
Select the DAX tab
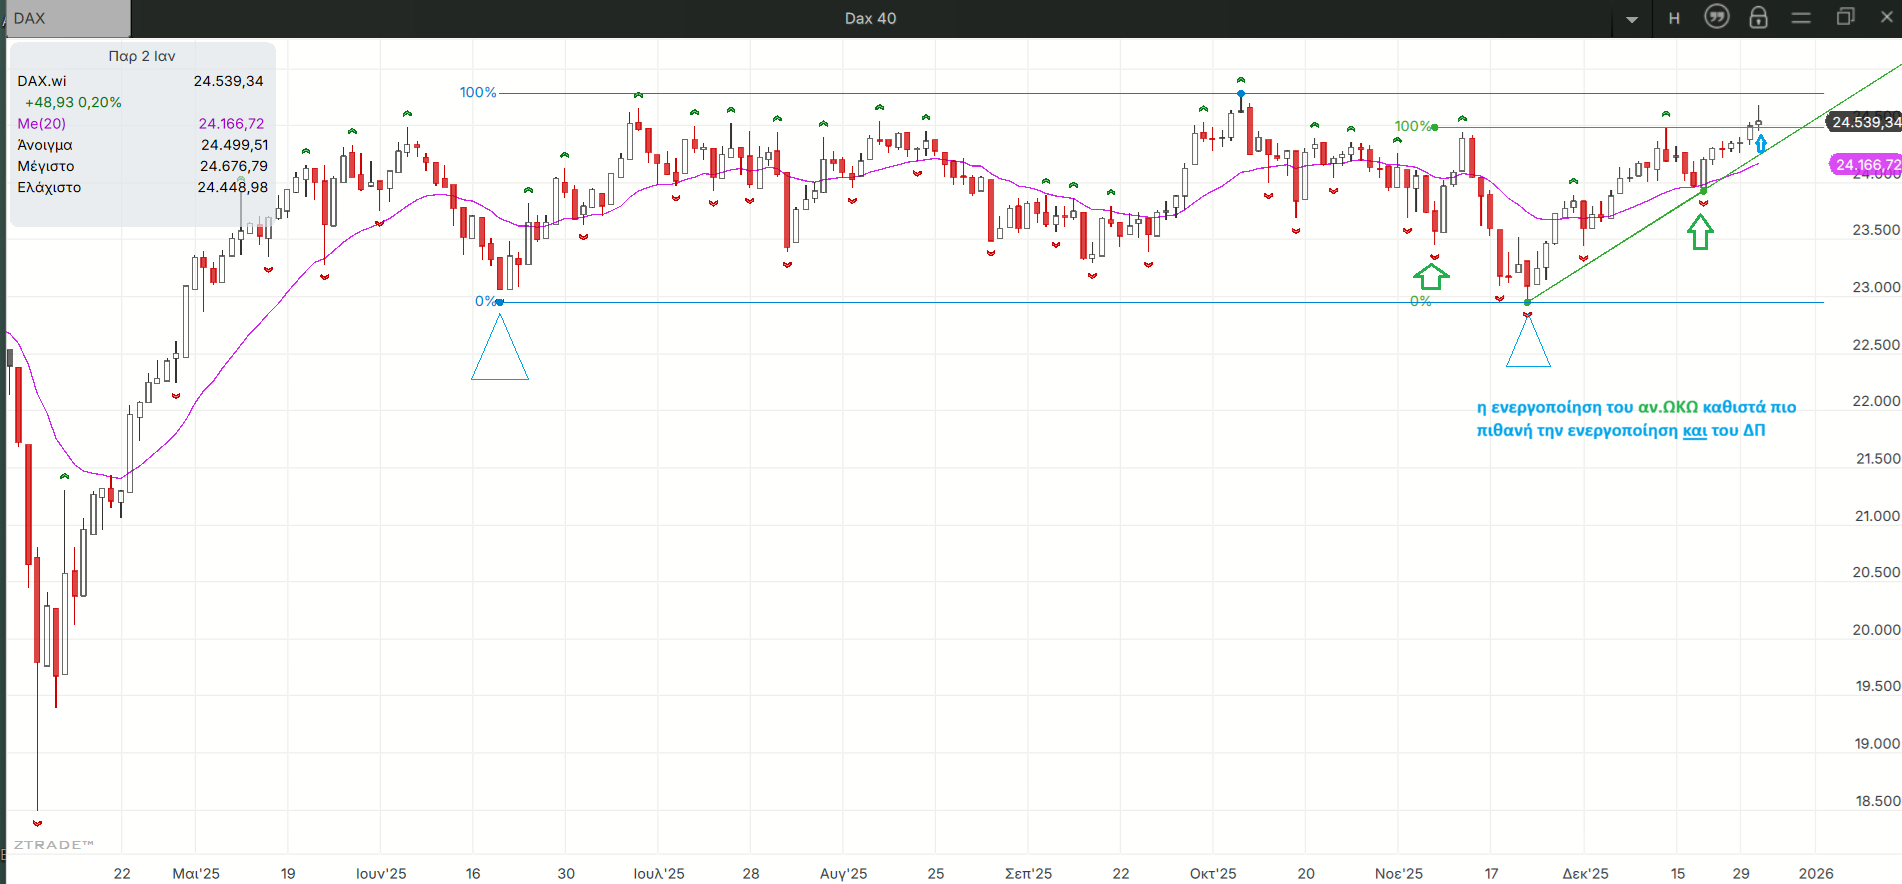(x=66, y=18)
